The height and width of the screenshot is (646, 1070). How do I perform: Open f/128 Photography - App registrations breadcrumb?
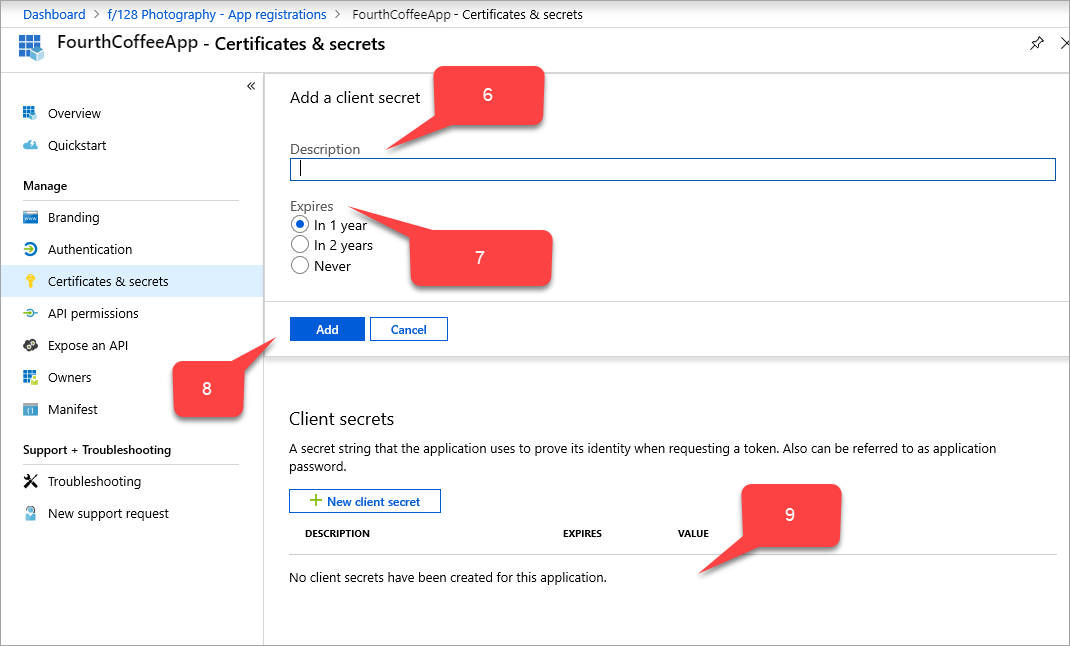pos(217,14)
